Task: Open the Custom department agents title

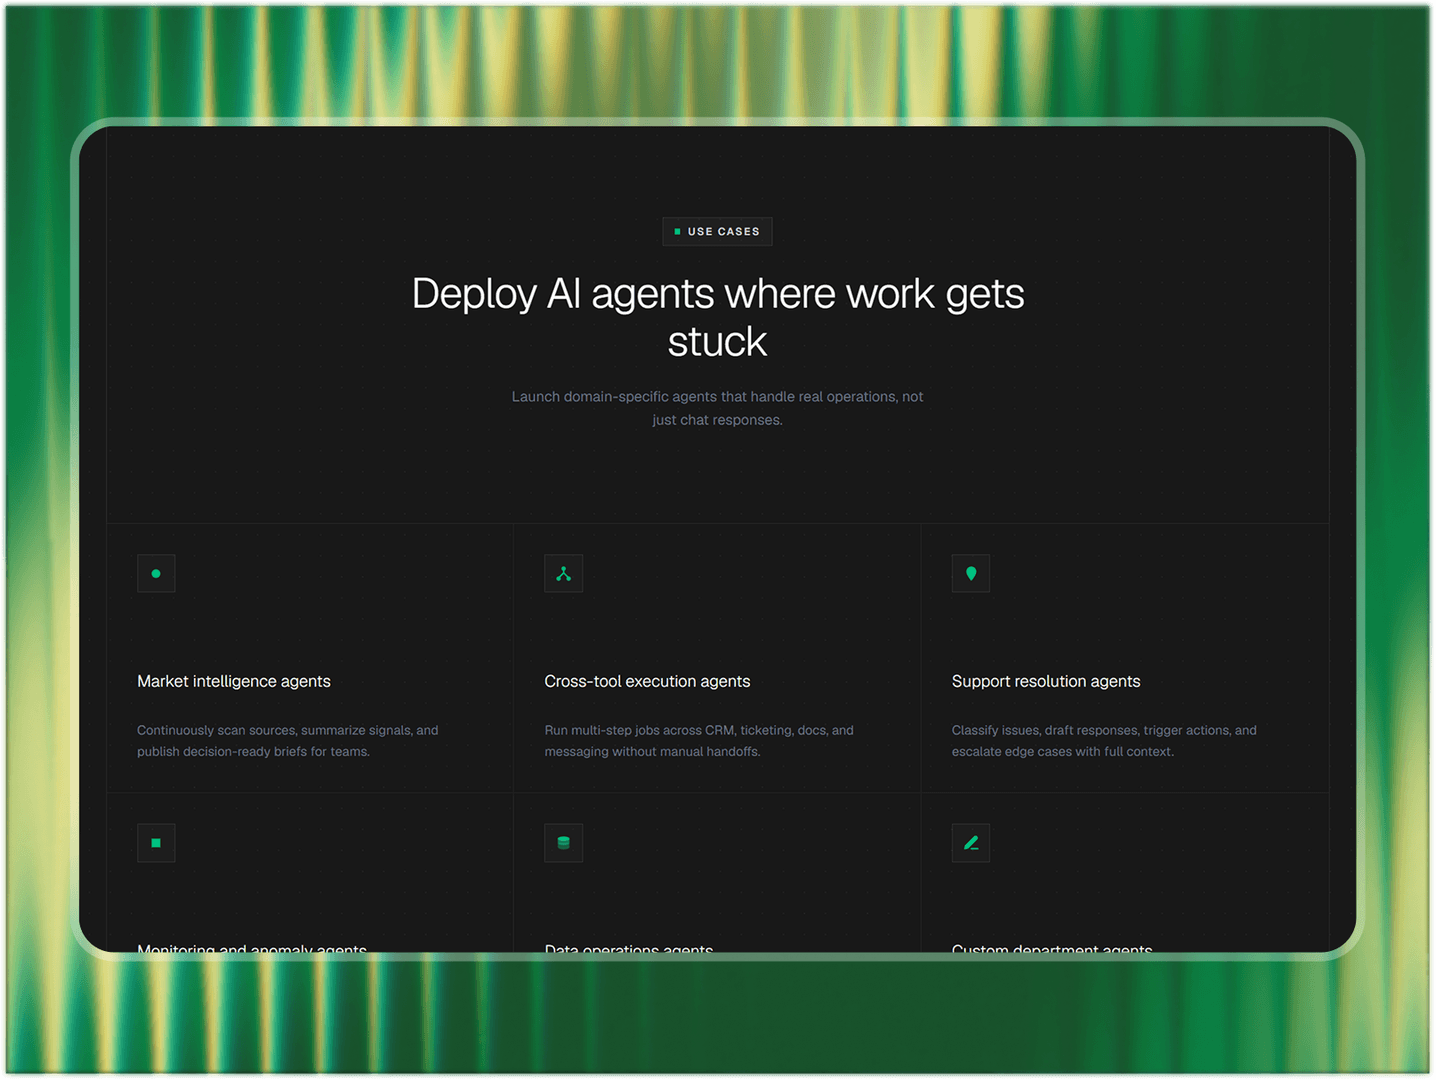Action: point(1052,948)
